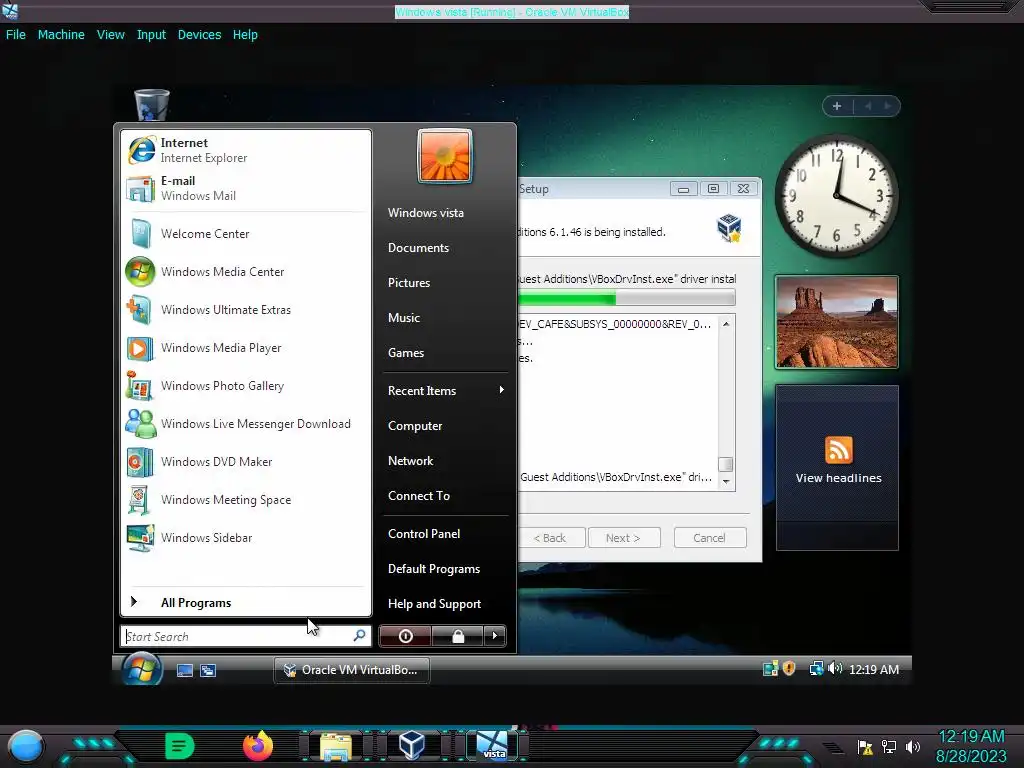Launch Windows Sidebar program

[245, 537]
